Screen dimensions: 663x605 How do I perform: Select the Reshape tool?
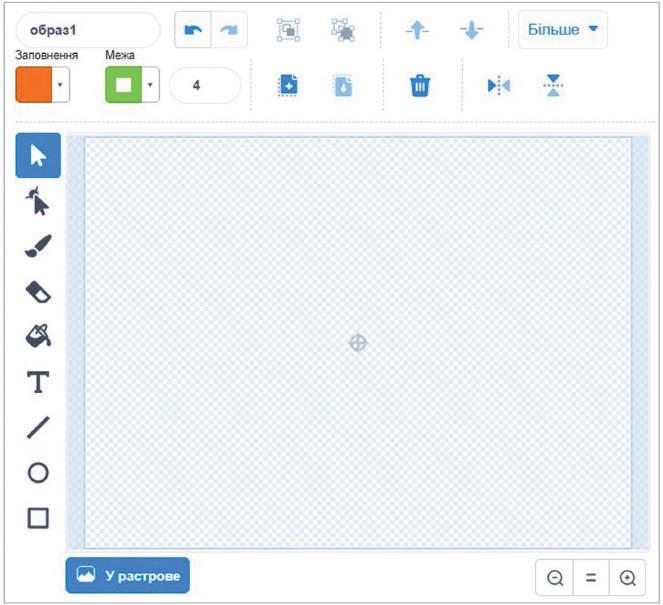(x=38, y=202)
